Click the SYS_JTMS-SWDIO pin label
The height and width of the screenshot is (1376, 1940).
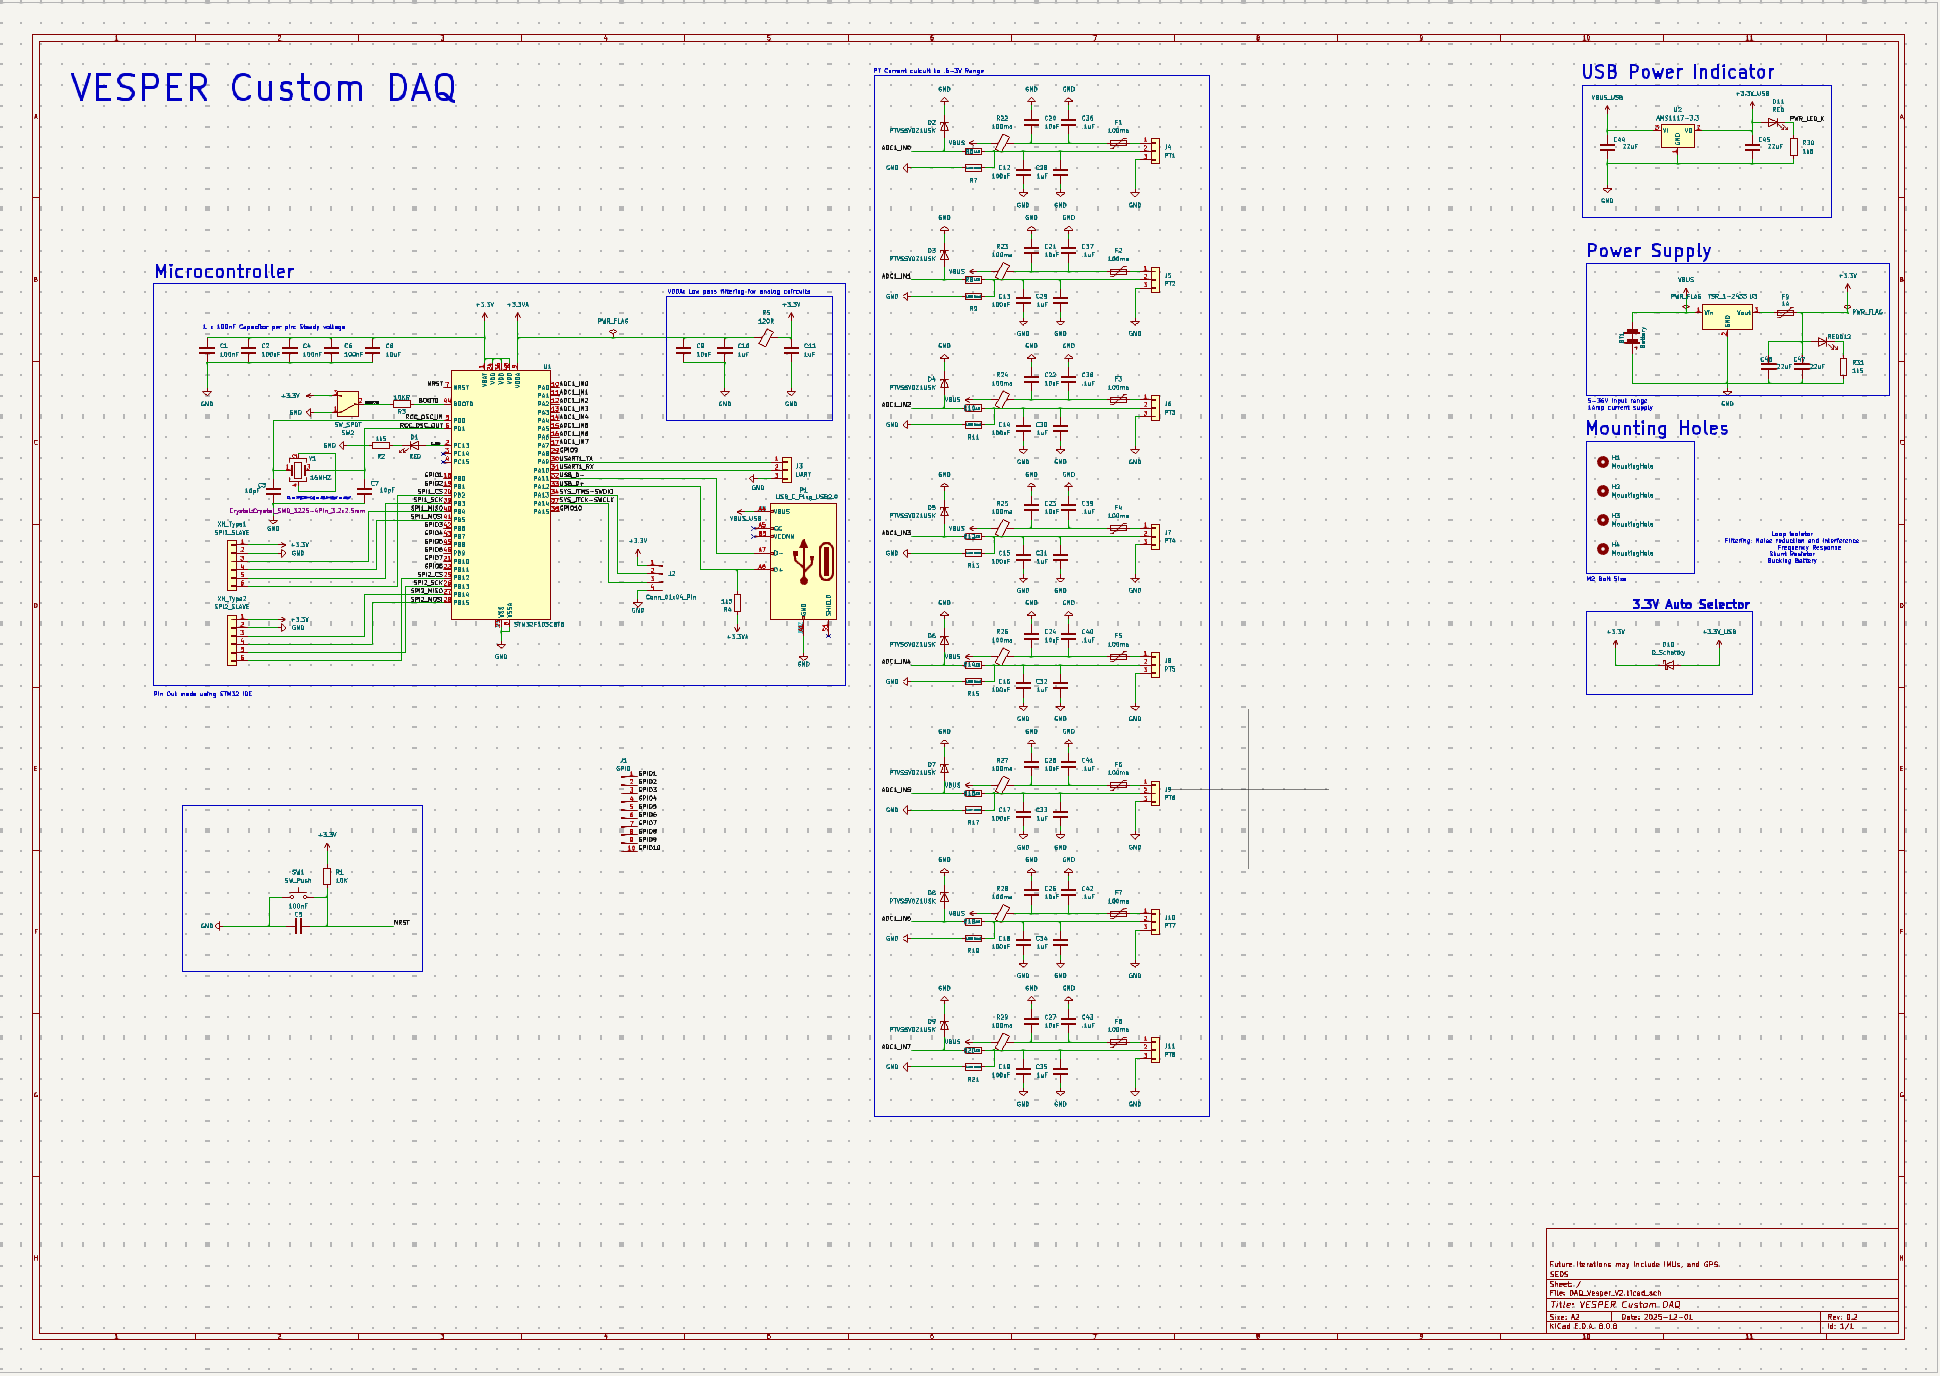(x=587, y=491)
